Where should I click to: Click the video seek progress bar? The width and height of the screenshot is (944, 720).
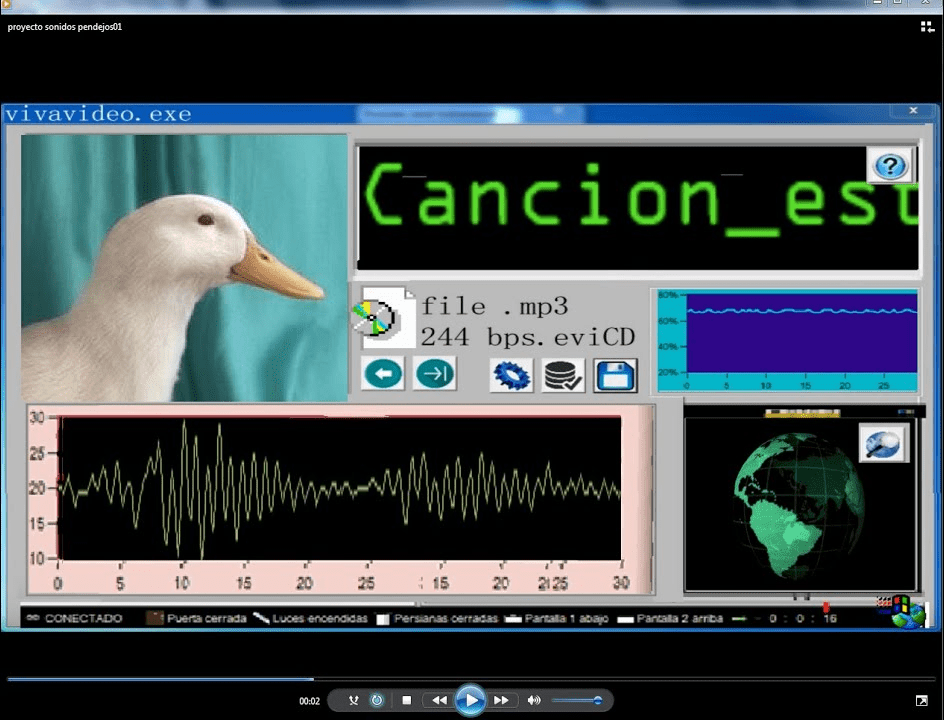[471, 679]
